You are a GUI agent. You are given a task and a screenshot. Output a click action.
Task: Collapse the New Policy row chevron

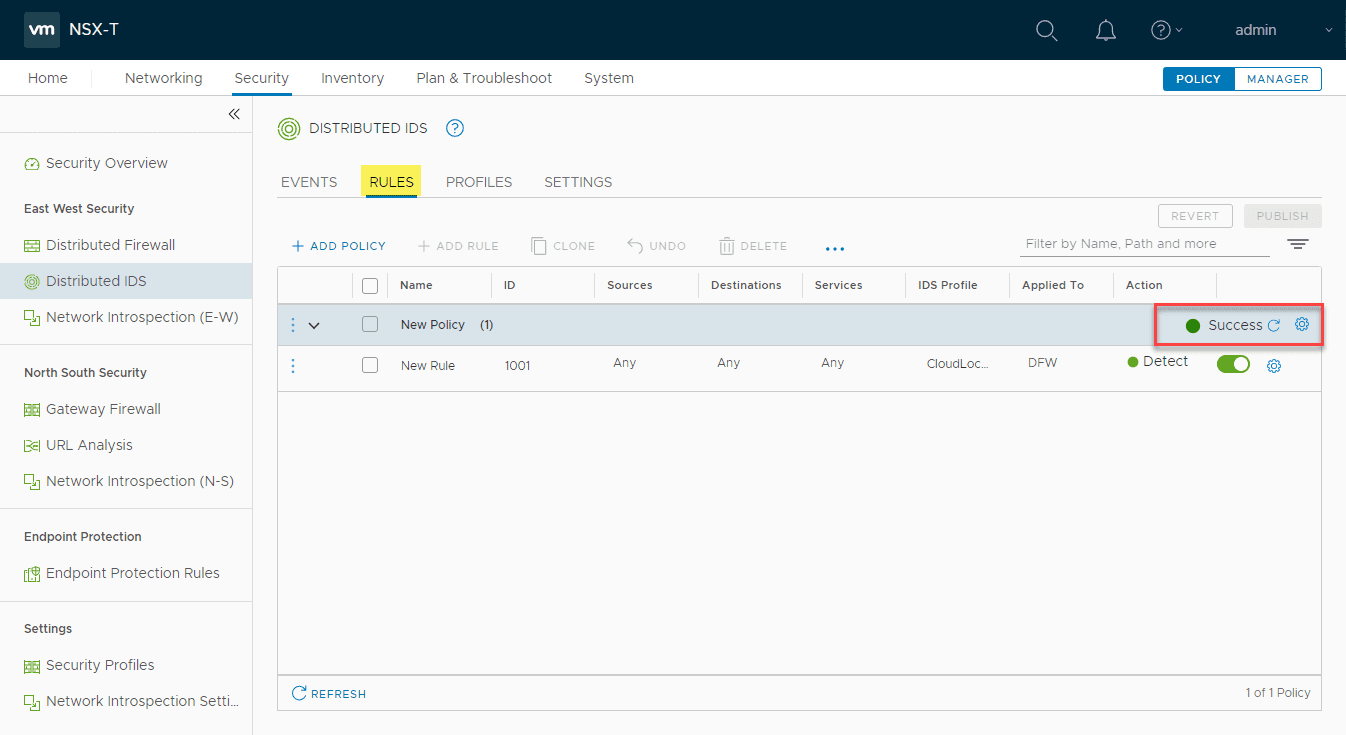(x=314, y=324)
